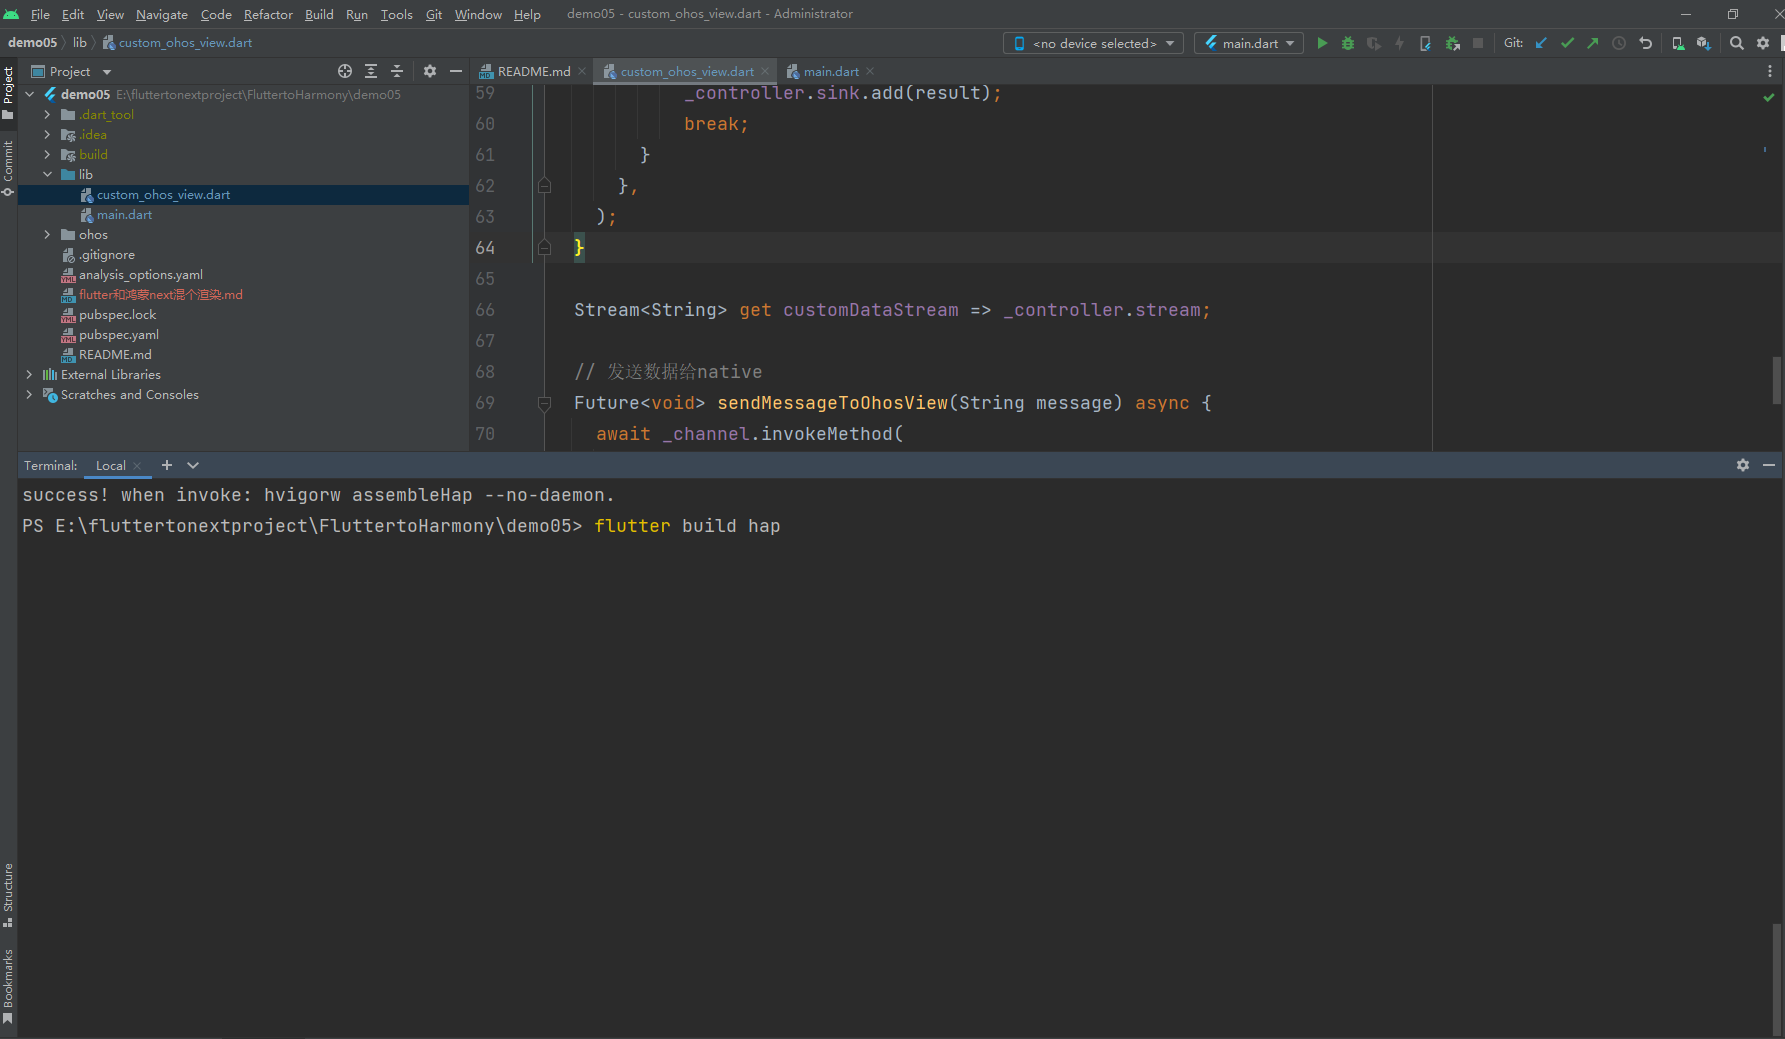1785x1039 pixels.
Task: Click Git Update Project blue arrow
Action: coord(1541,43)
